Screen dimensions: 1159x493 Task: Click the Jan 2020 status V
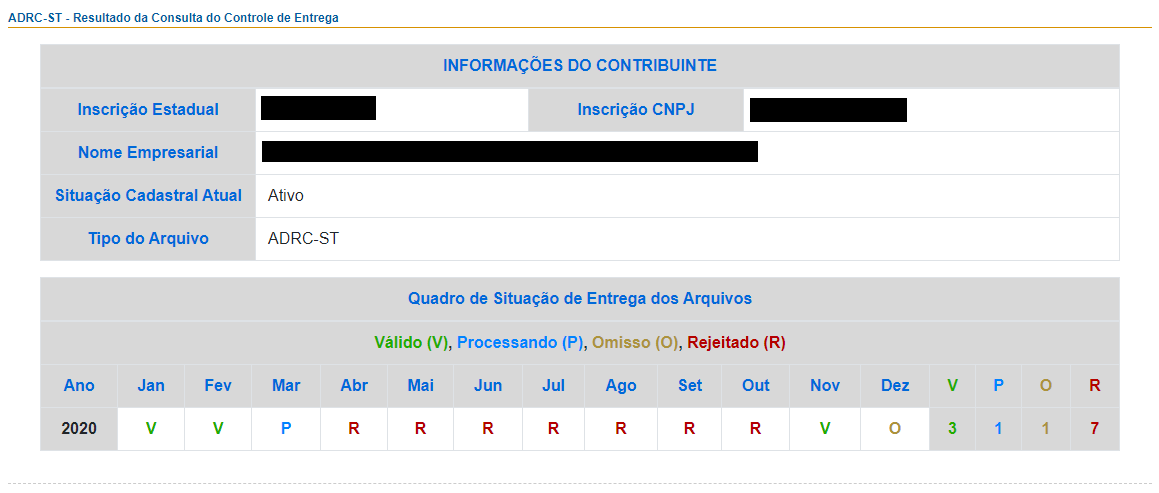point(151,429)
